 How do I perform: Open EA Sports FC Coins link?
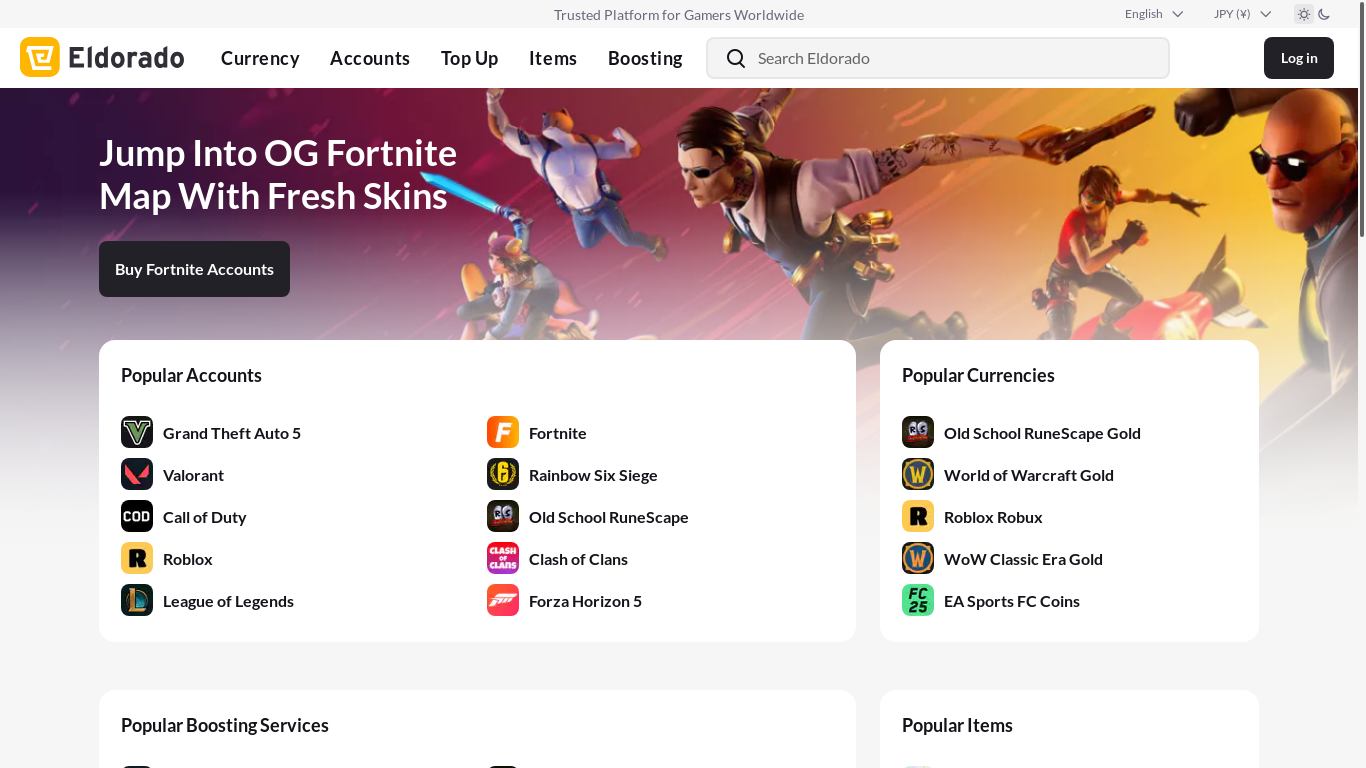pos(1012,601)
